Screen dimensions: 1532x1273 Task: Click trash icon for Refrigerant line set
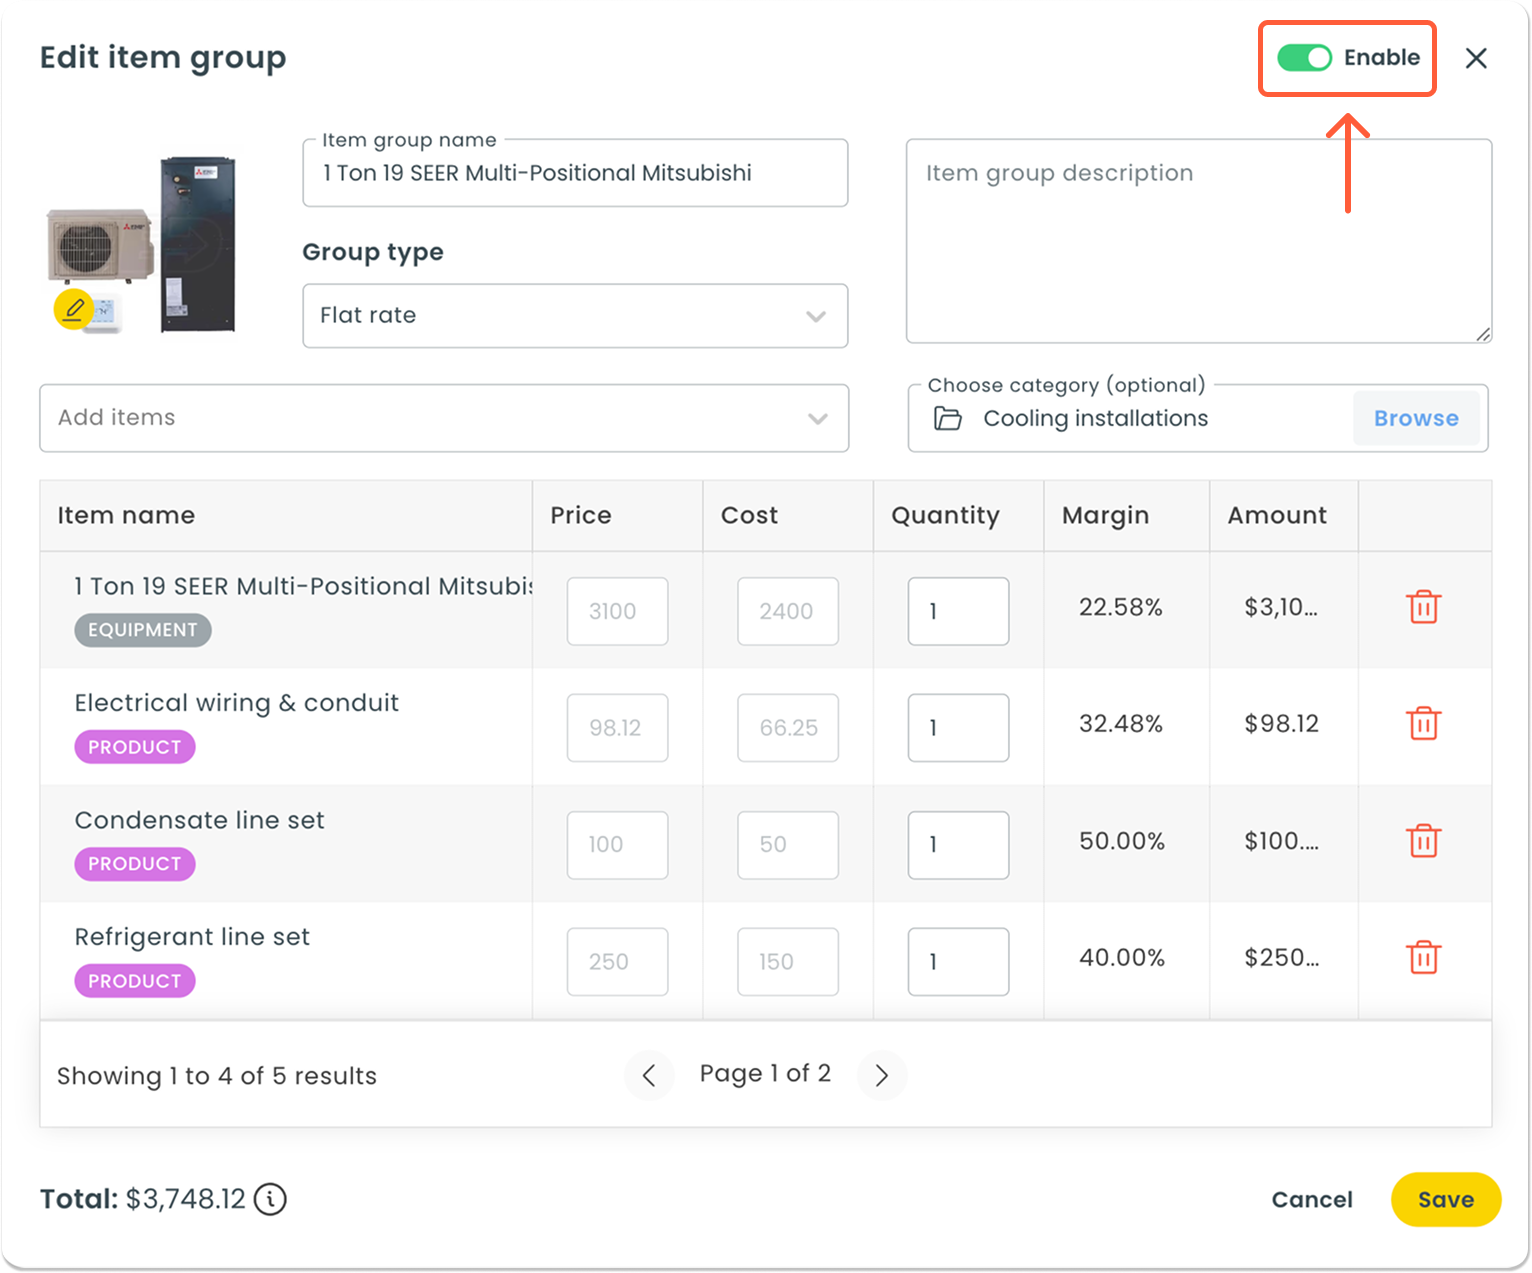coord(1423,958)
